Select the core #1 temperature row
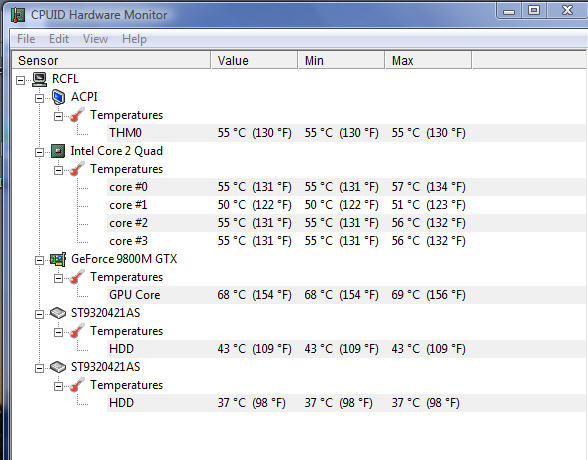588x460 pixels. 346,205
